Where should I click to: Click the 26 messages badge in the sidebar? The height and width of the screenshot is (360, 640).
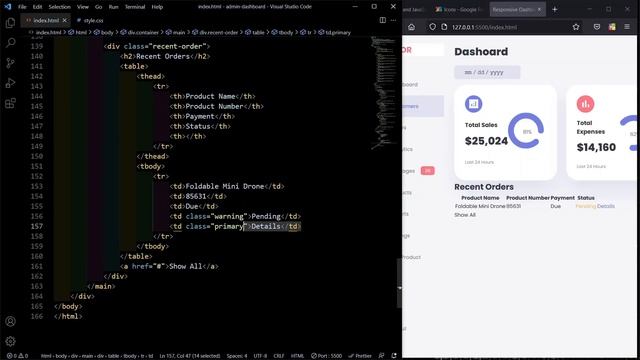click(x=427, y=171)
